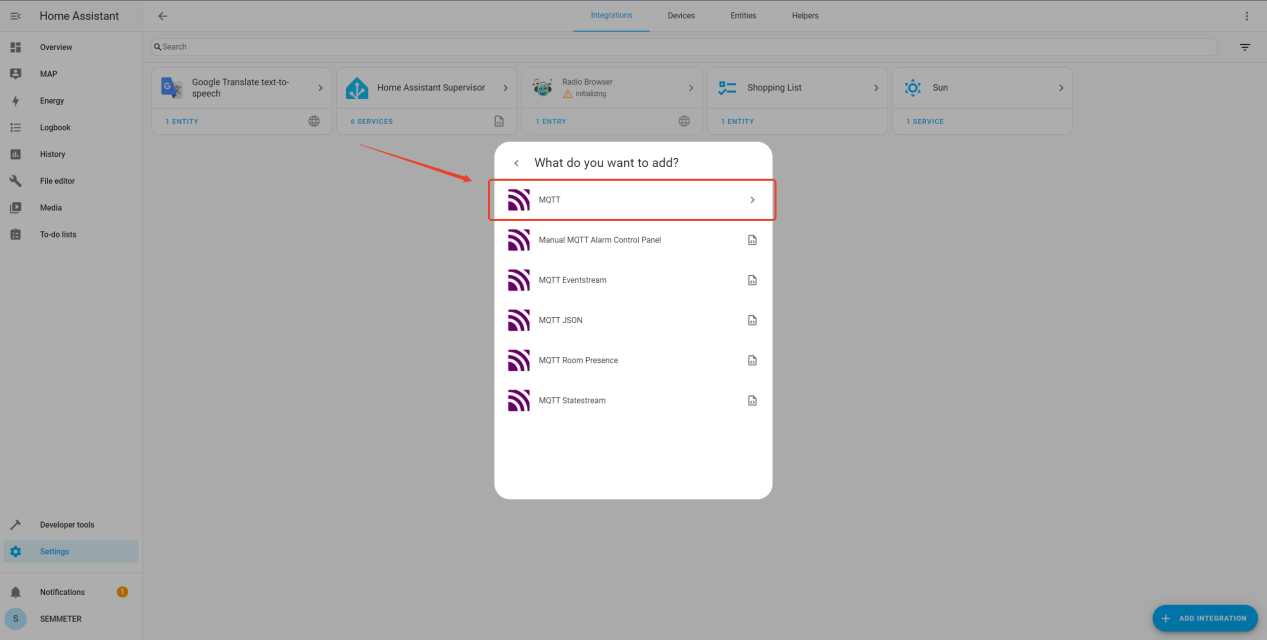1267x640 pixels.
Task: Click the Home Assistant title text
Action: (x=79, y=16)
